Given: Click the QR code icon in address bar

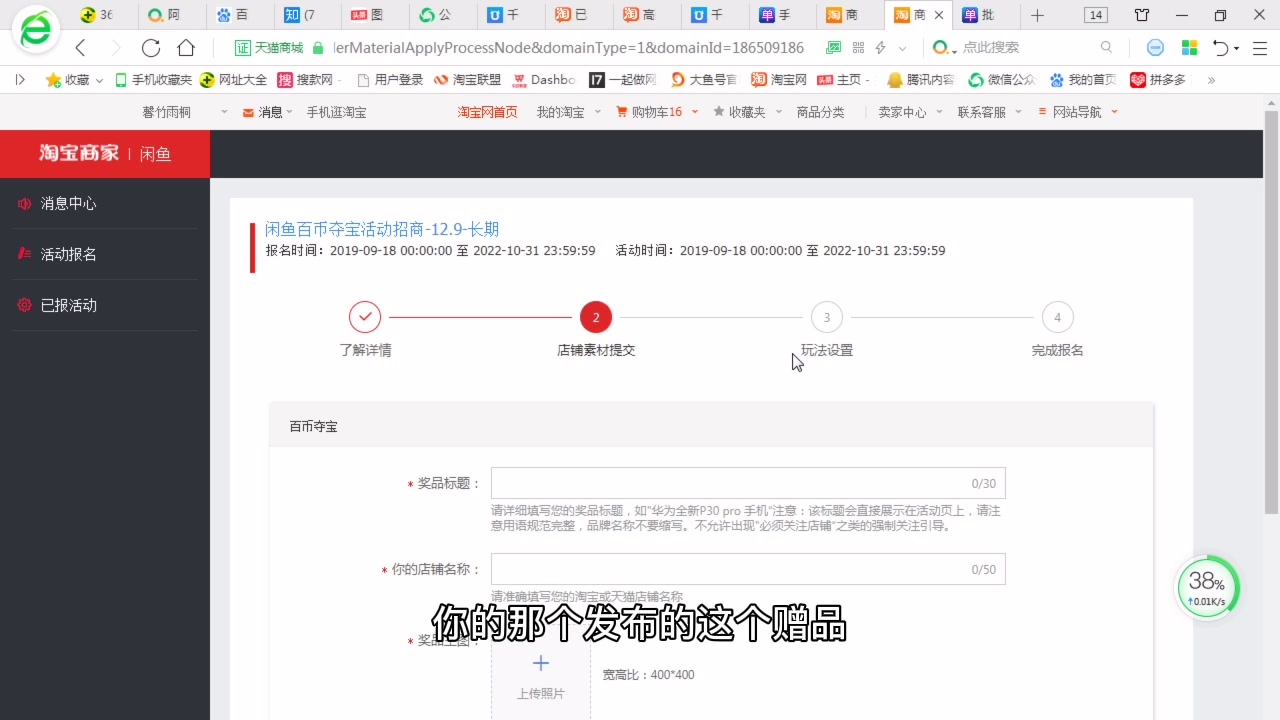Looking at the screenshot, I should pos(858,48).
